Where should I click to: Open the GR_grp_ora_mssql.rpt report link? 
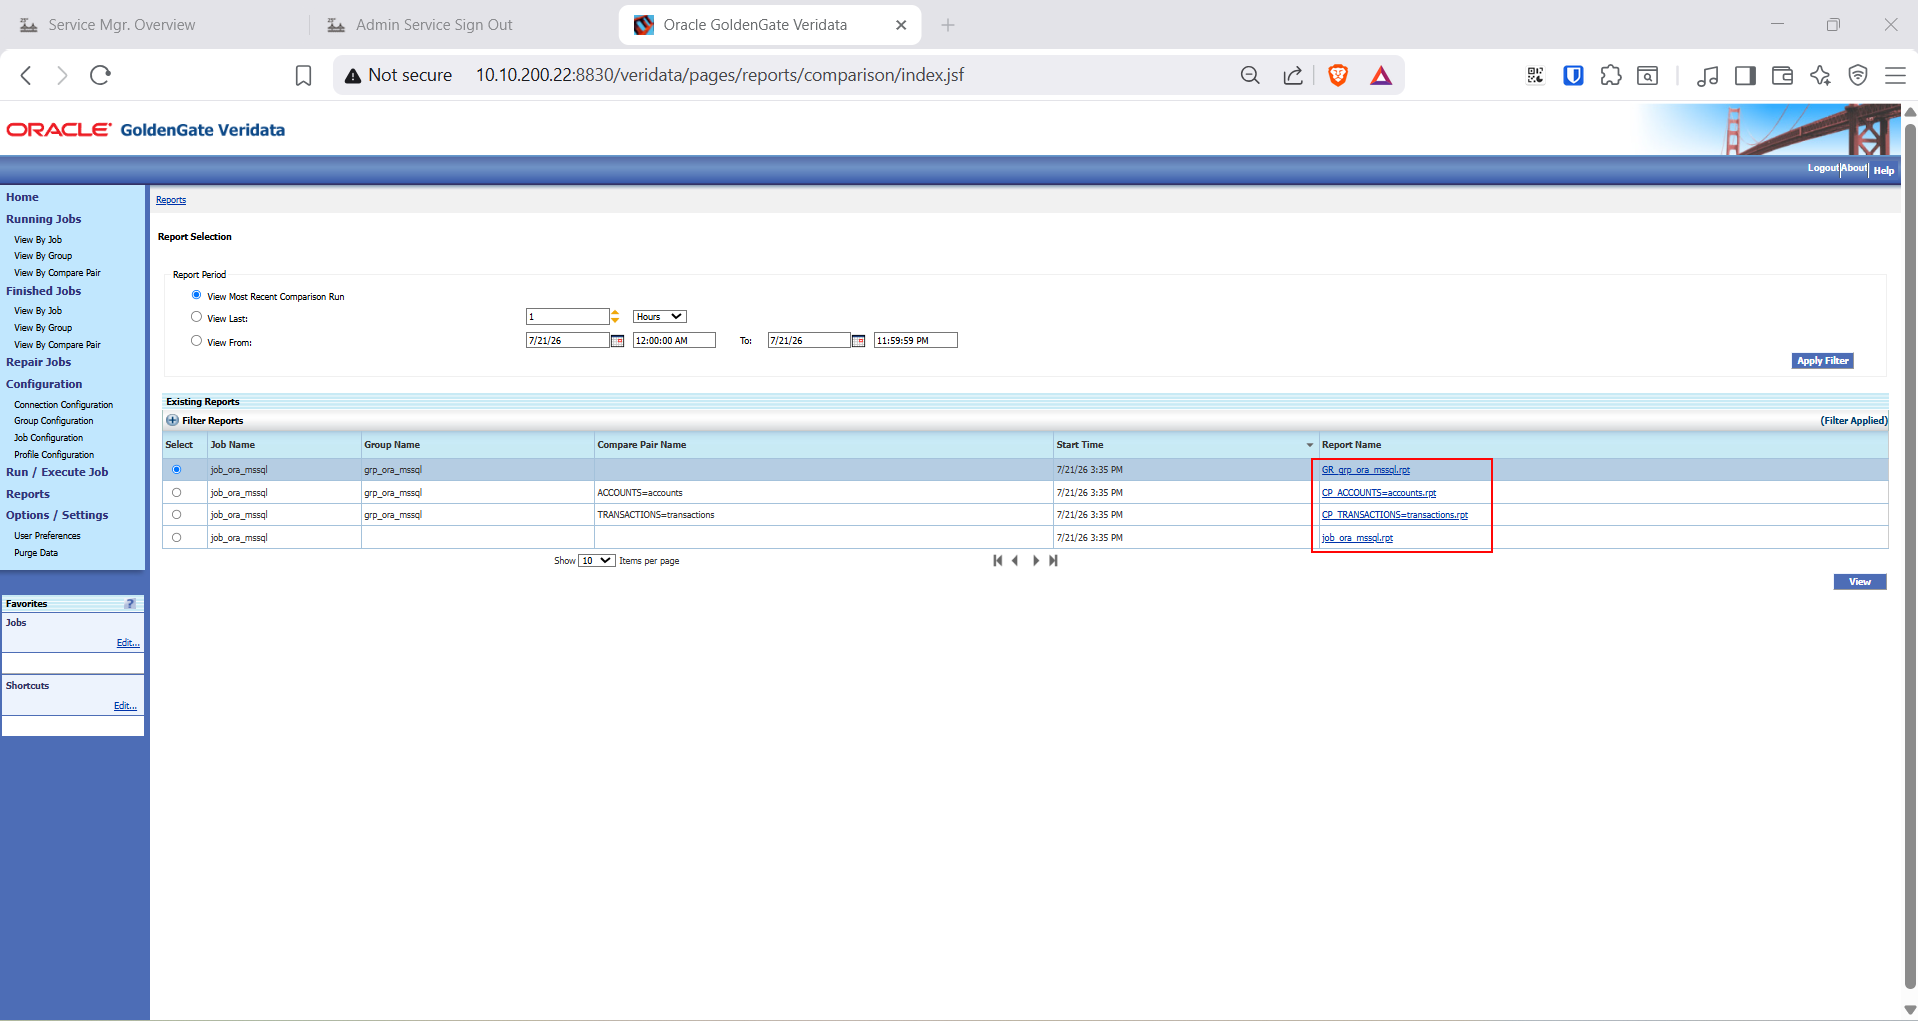point(1366,470)
